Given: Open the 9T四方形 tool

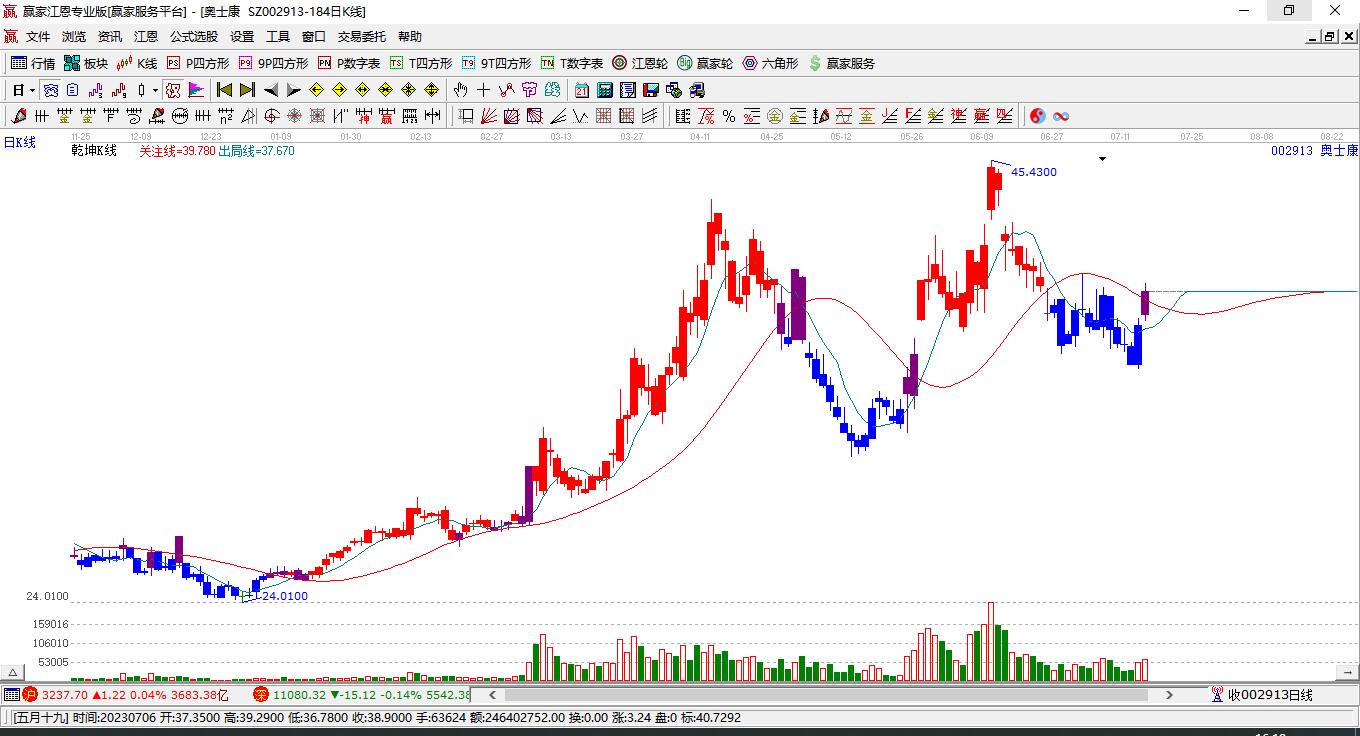Looking at the screenshot, I should [496, 63].
